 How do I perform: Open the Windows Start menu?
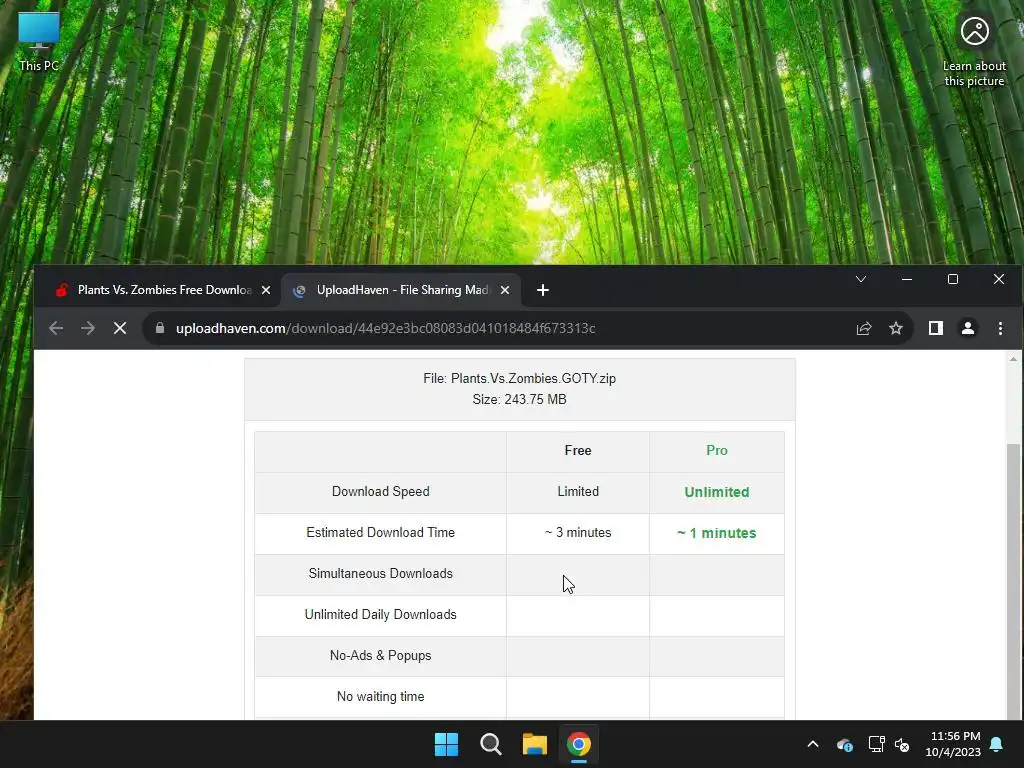tap(447, 744)
